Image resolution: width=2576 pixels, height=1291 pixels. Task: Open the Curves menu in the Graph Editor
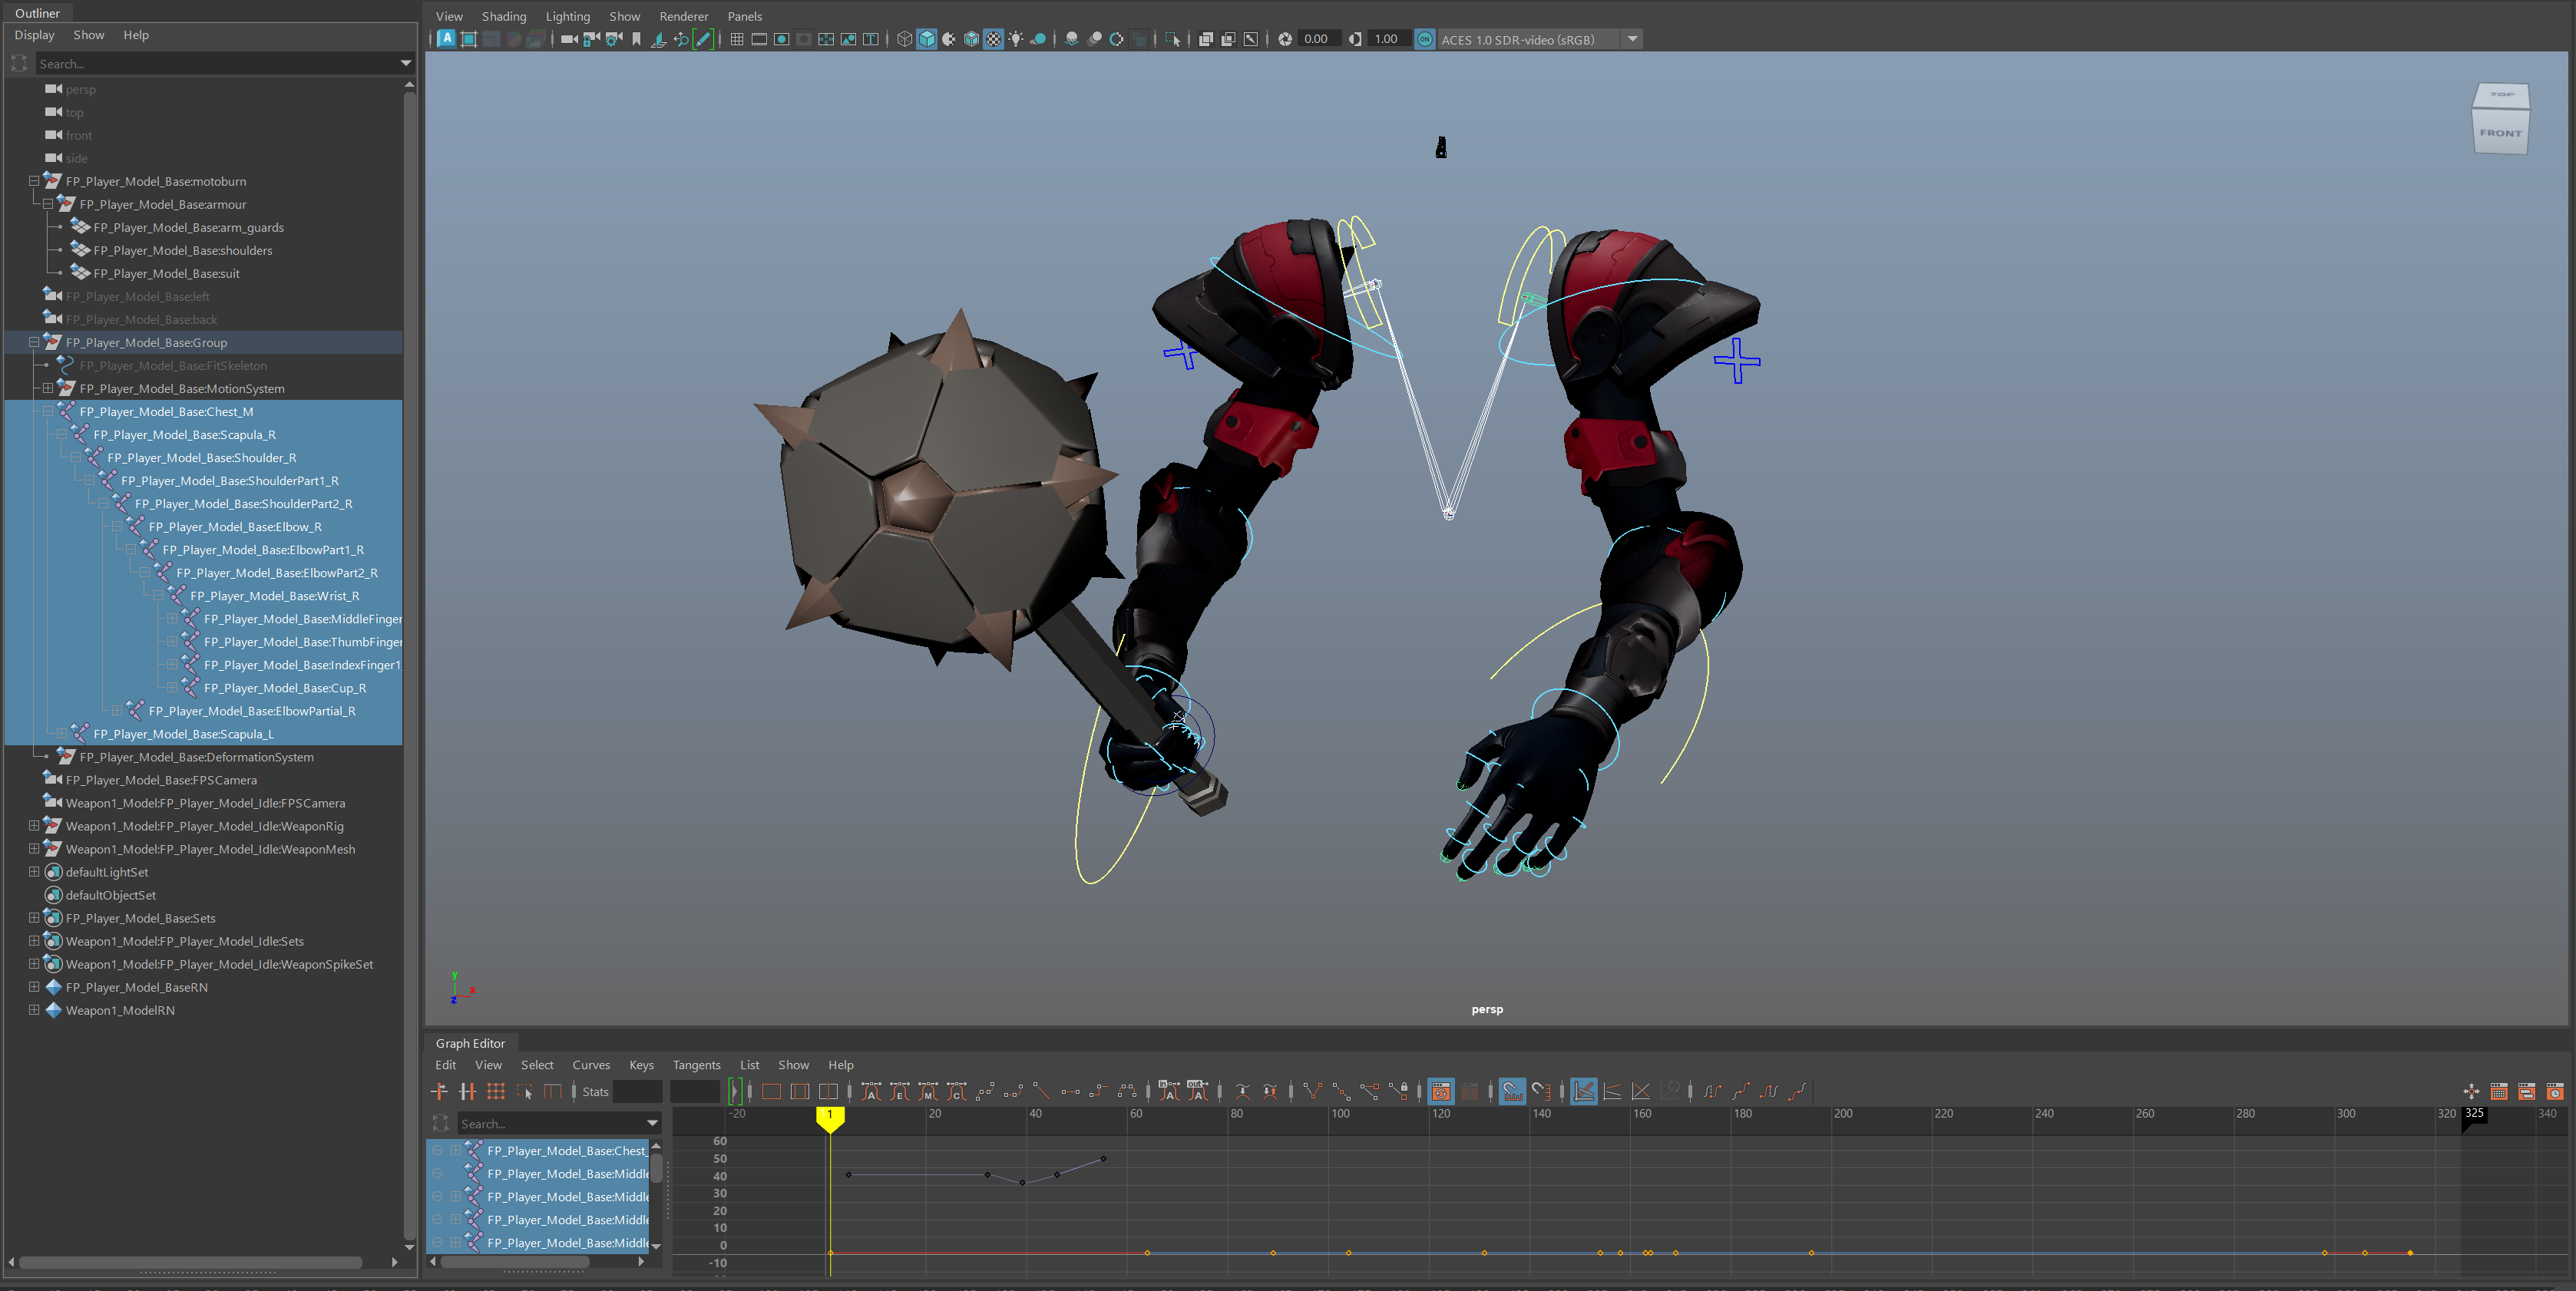(x=591, y=1065)
